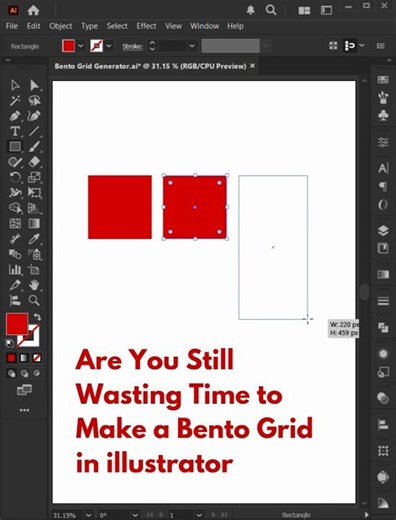Screen dimensions: 396x520
Task: Open the Character panel icon
Action: (383, 168)
